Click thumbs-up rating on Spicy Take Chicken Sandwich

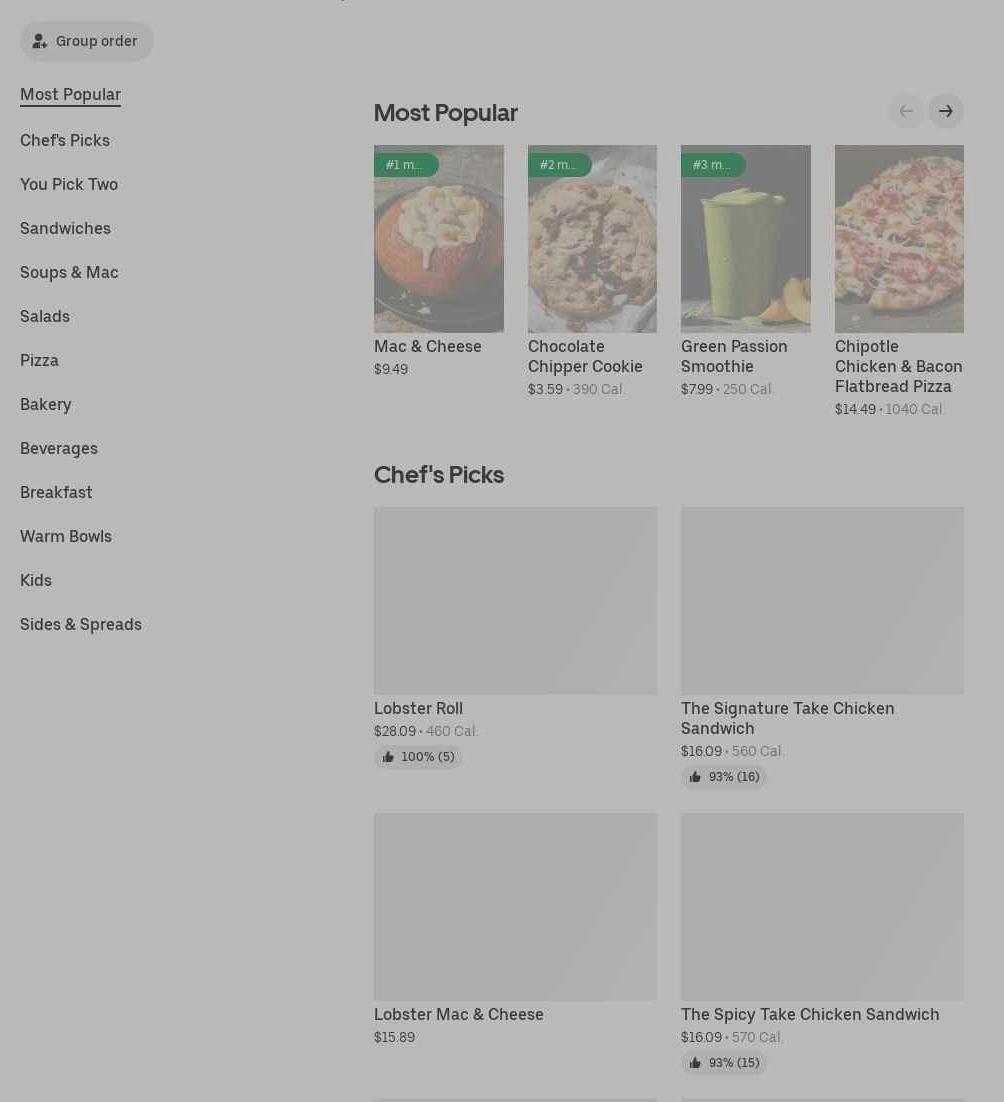pyautogui.click(x=724, y=1063)
